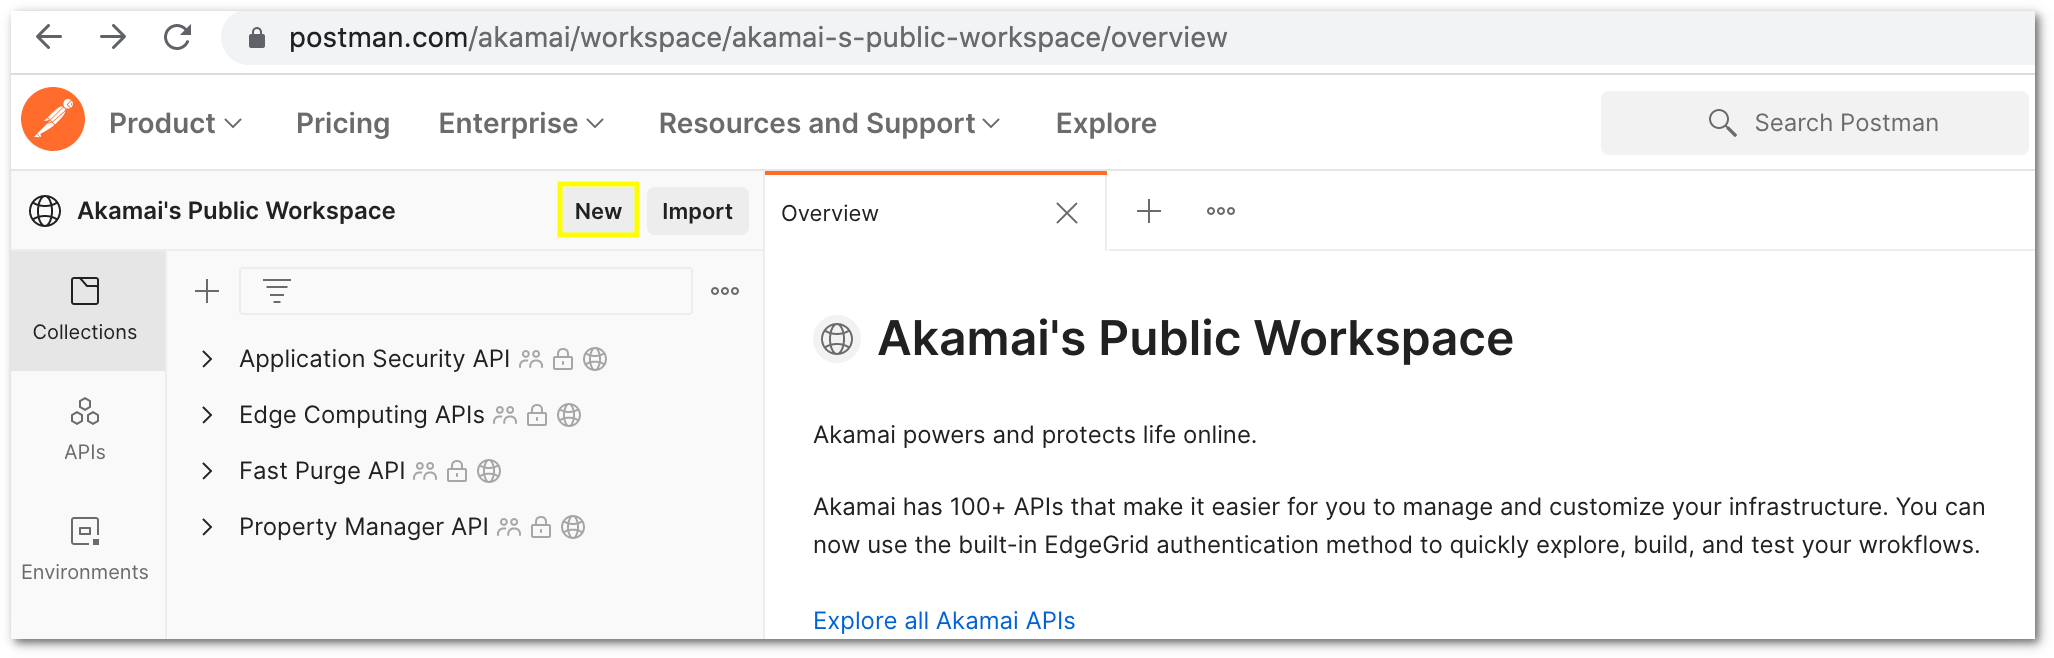Open collections options three-dot menu
Viewport: 2054px width, 658px height.
tap(725, 291)
